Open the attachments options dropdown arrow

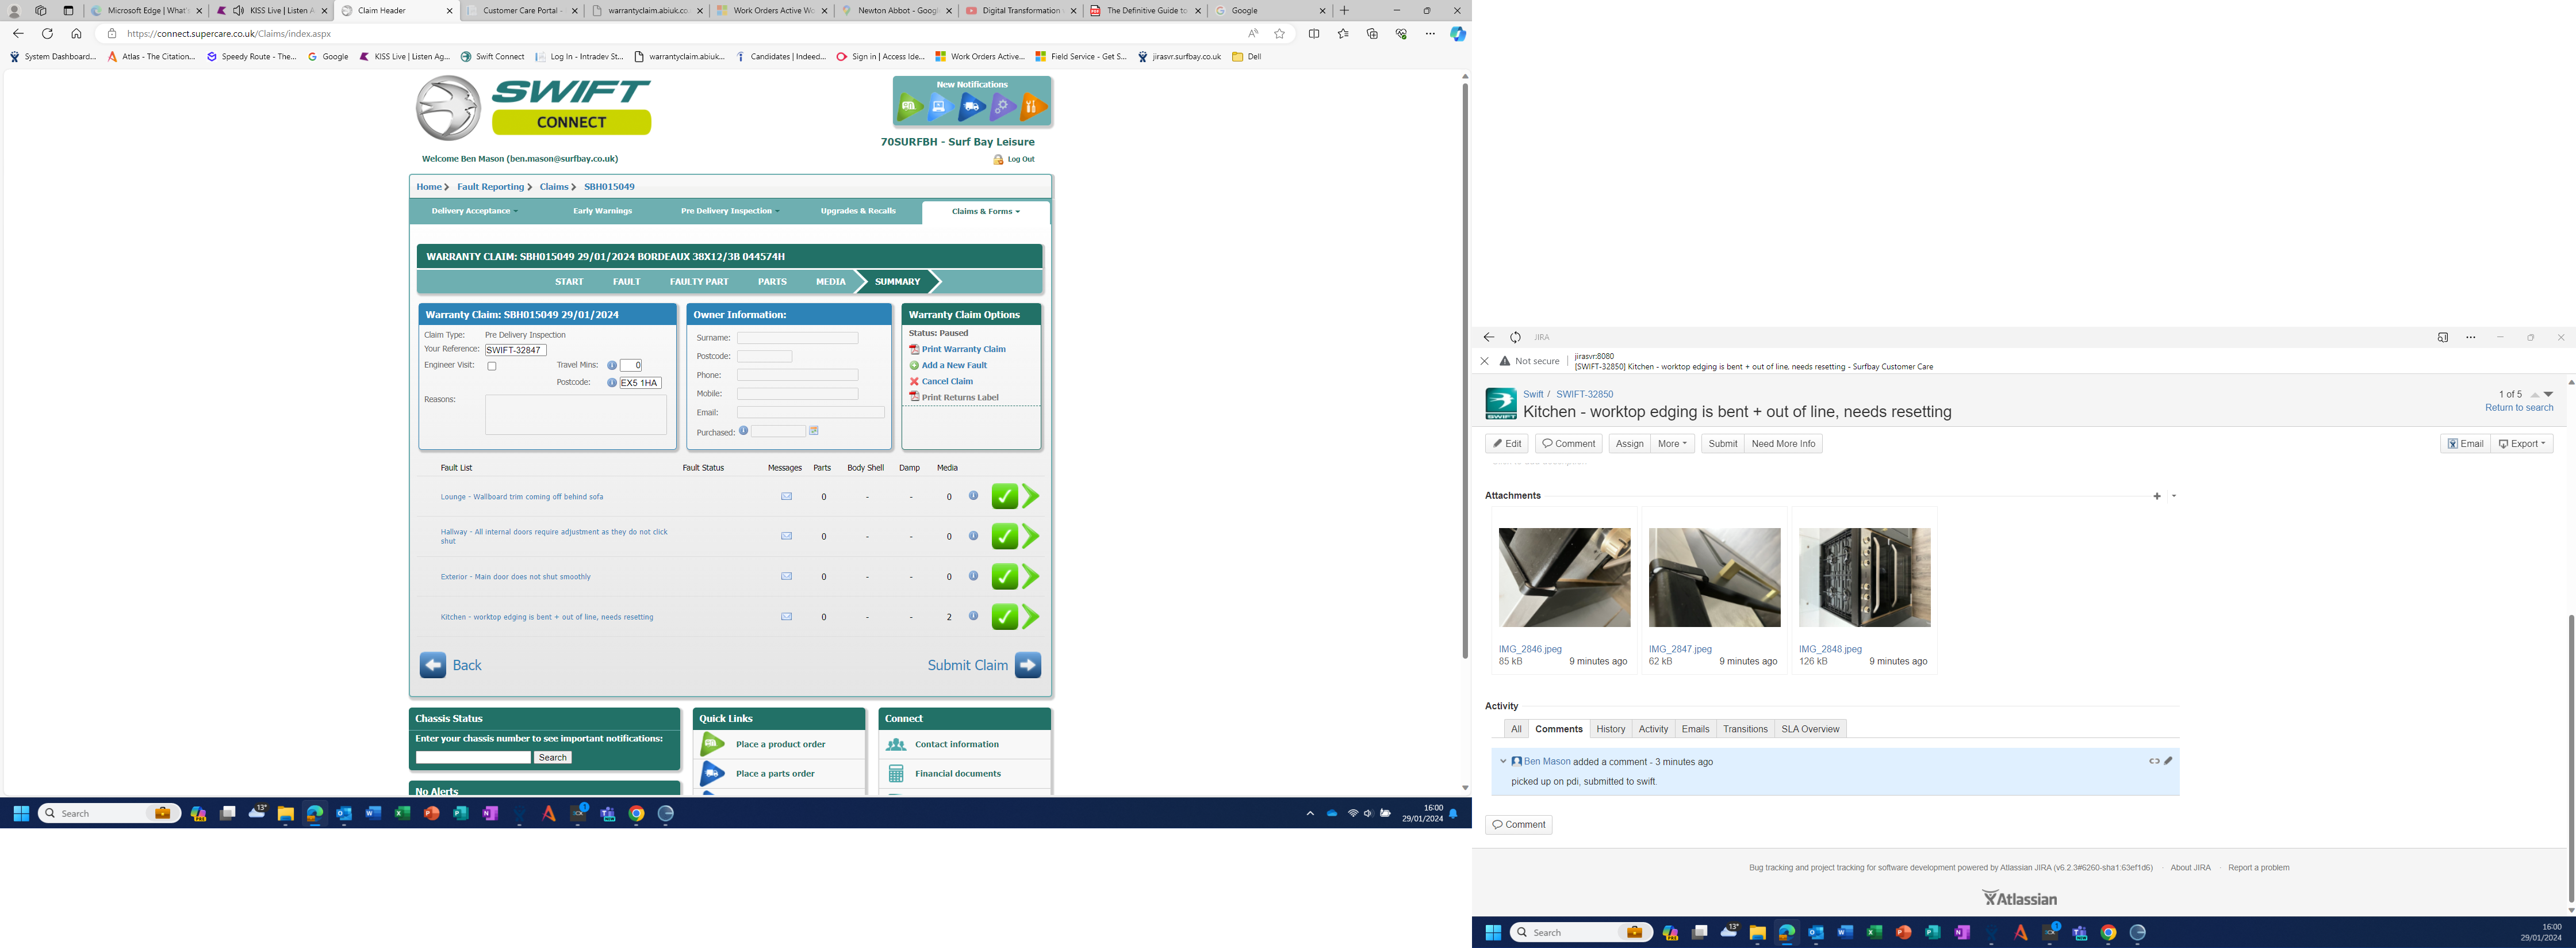(x=2174, y=496)
